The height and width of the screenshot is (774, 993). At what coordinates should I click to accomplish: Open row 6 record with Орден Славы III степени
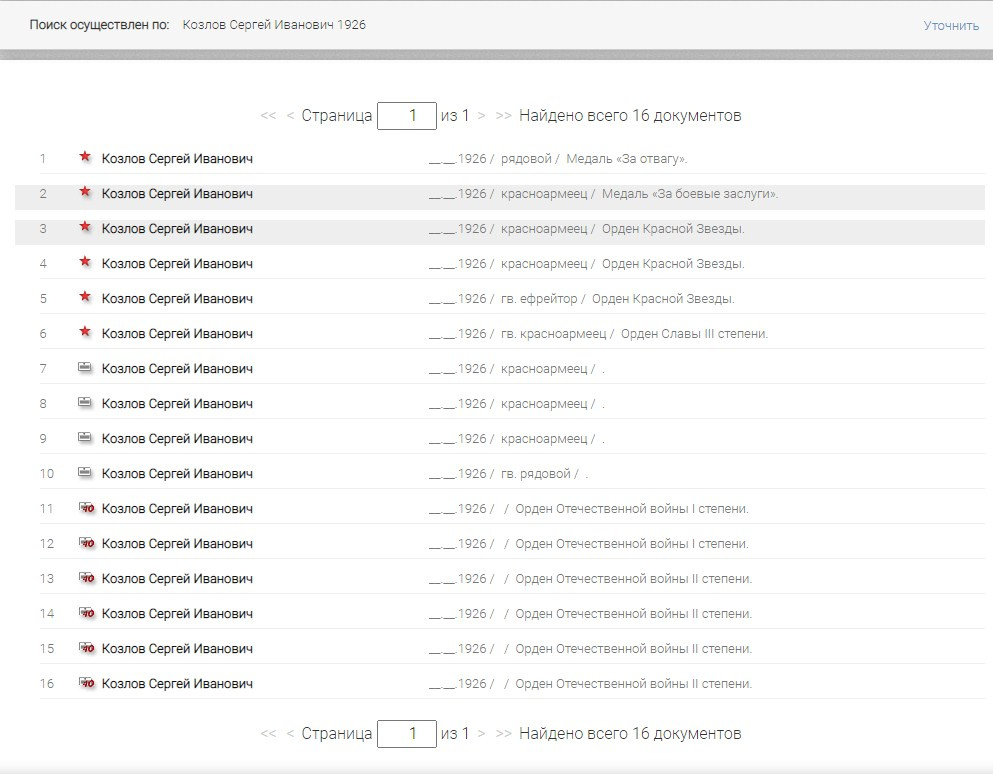point(693,334)
